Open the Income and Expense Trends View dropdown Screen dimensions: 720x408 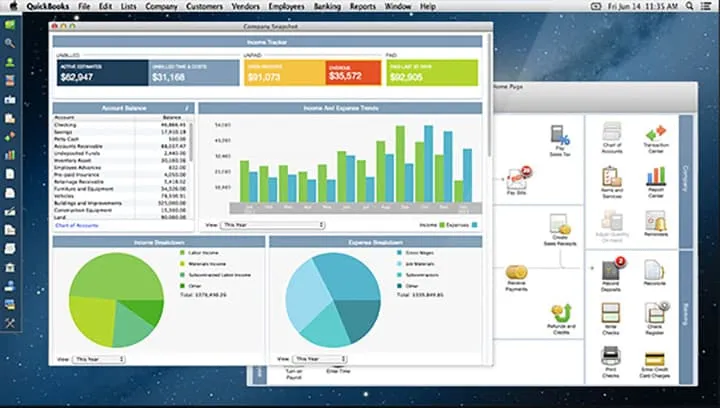[x=272, y=226]
